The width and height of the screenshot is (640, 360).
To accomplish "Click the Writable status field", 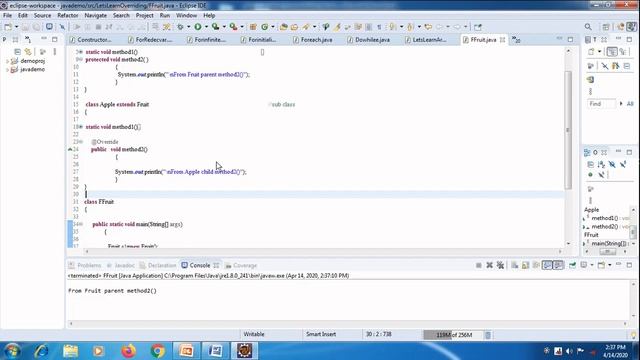I will [254, 334].
